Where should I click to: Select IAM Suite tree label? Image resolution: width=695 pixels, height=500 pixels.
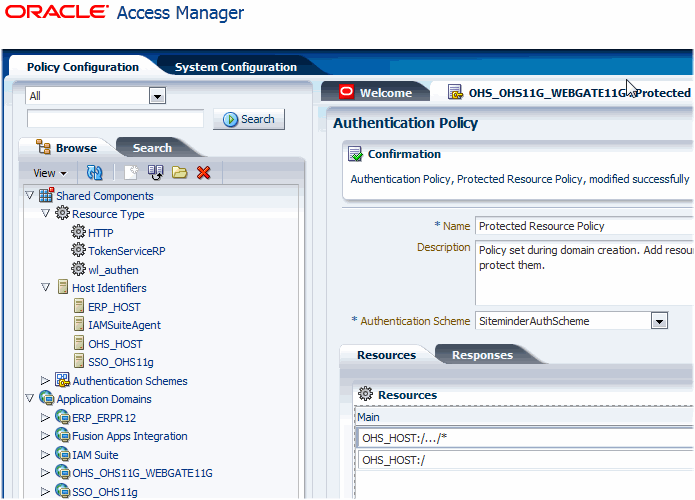point(95,455)
